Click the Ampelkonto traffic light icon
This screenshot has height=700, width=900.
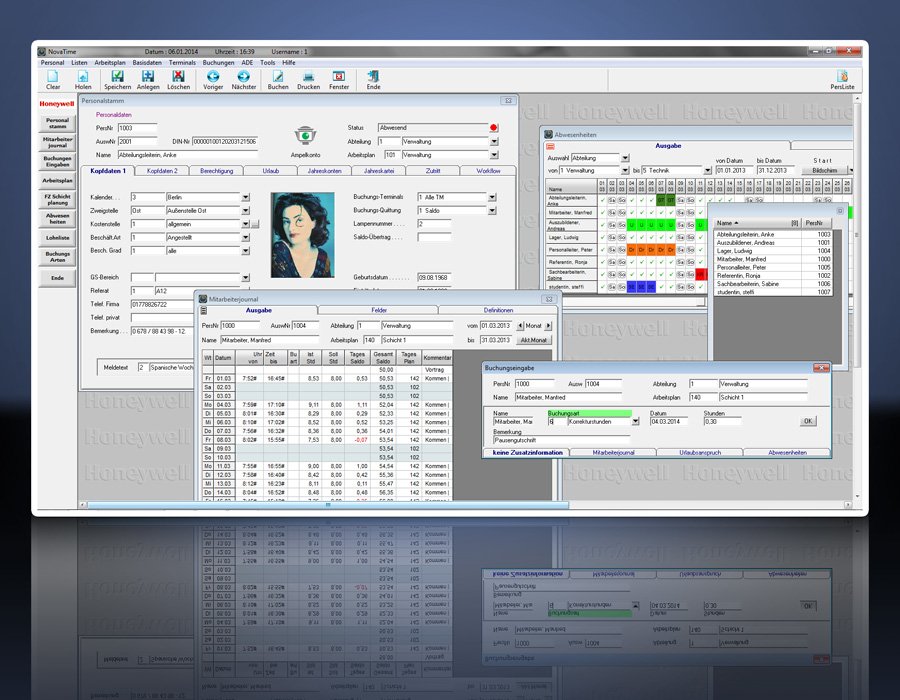(x=306, y=135)
